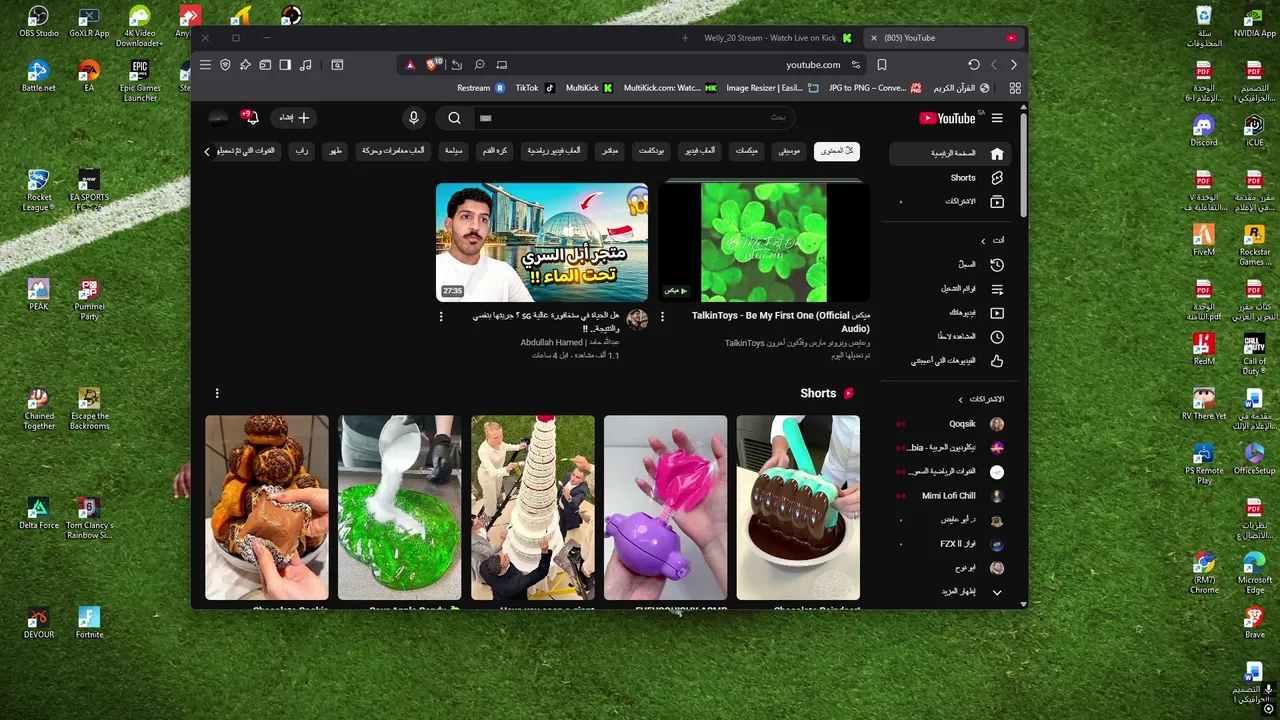1280x720 pixels.
Task: Open Watch later in sidebar
Action: pyautogui.click(x=950, y=337)
